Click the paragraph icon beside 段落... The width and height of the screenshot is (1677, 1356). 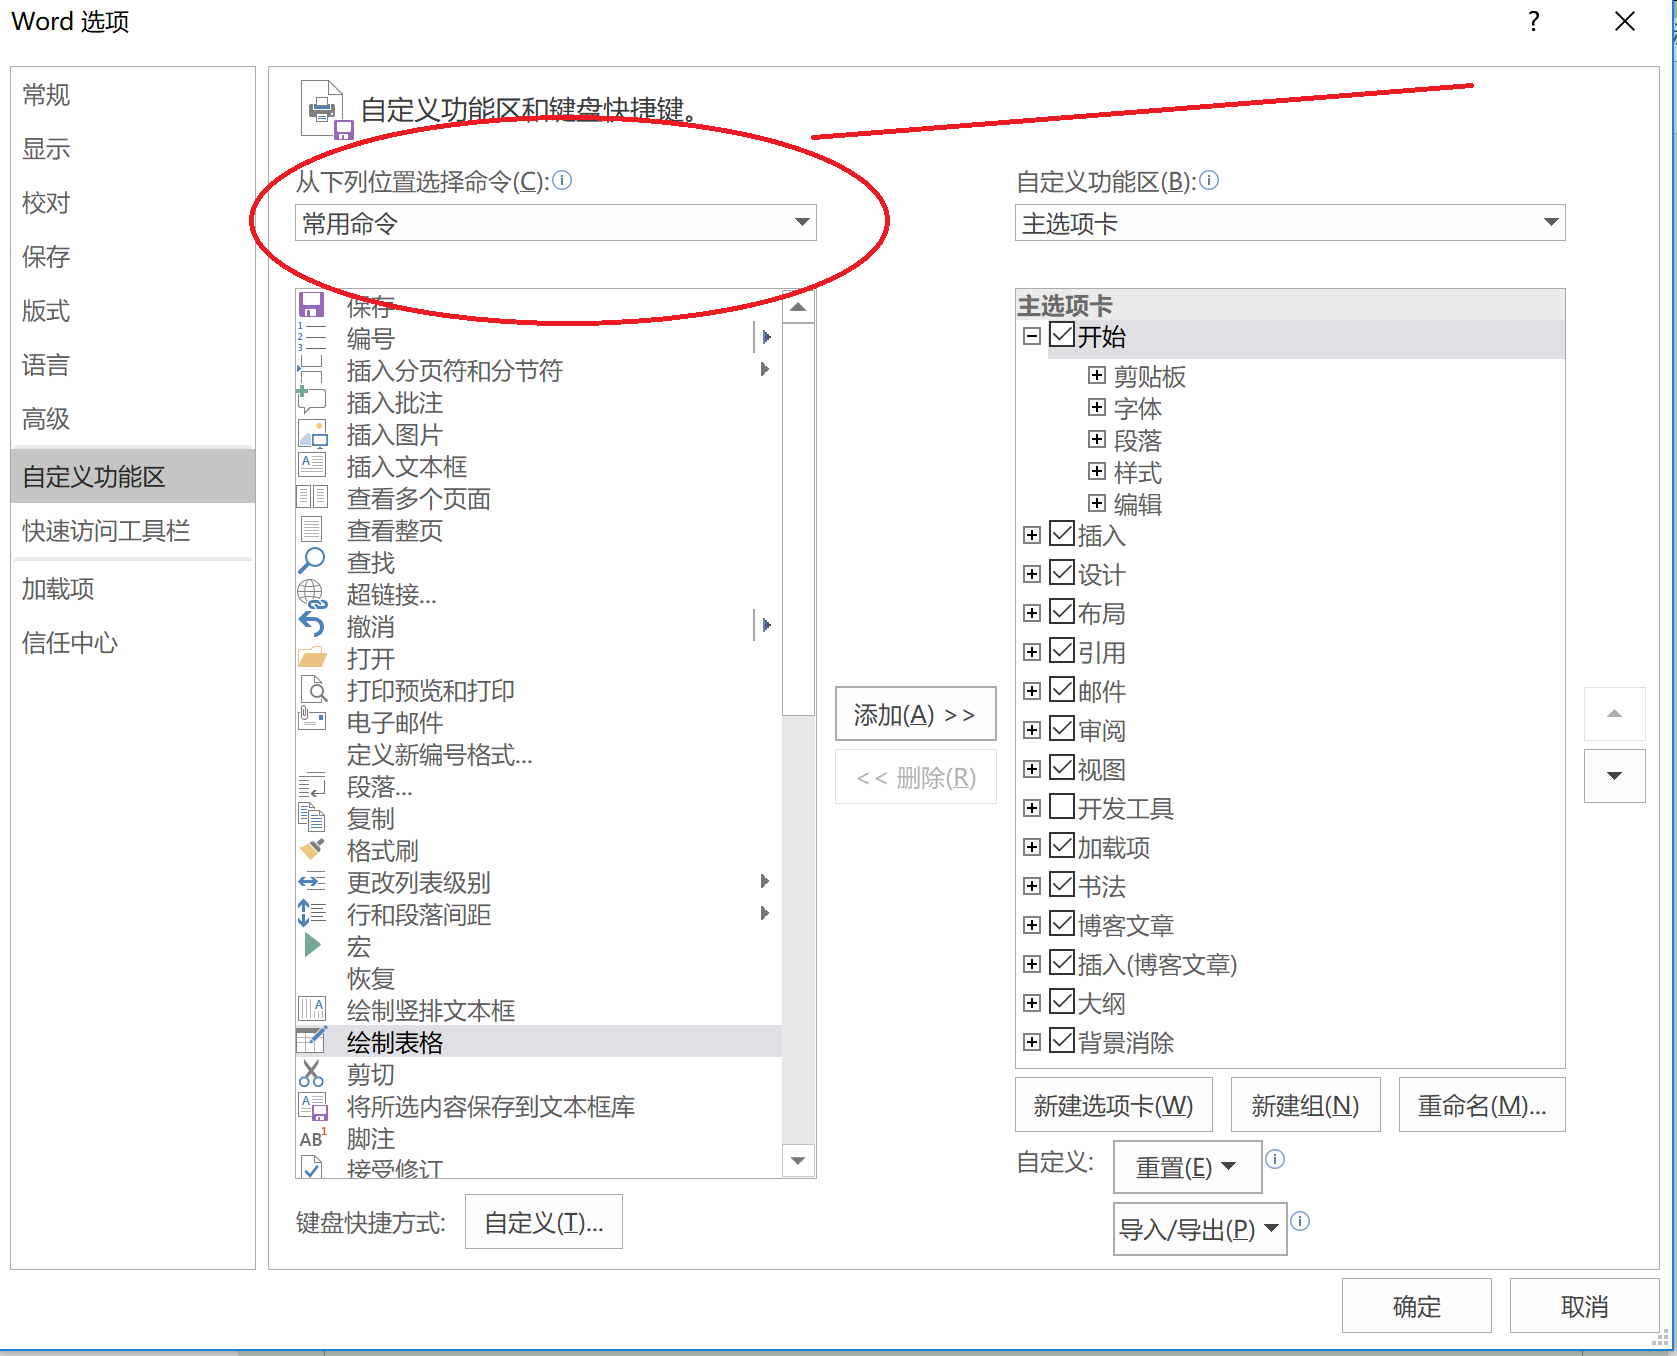coord(312,785)
